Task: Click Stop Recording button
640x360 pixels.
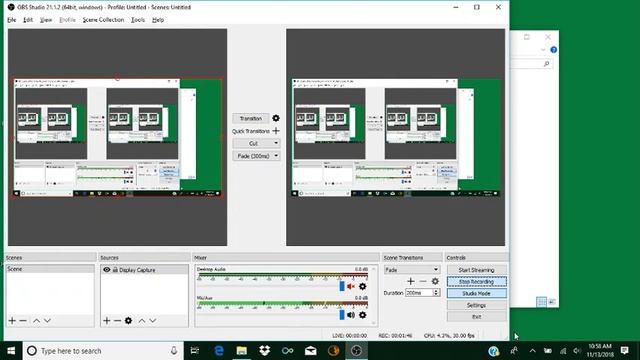Action: (x=477, y=282)
